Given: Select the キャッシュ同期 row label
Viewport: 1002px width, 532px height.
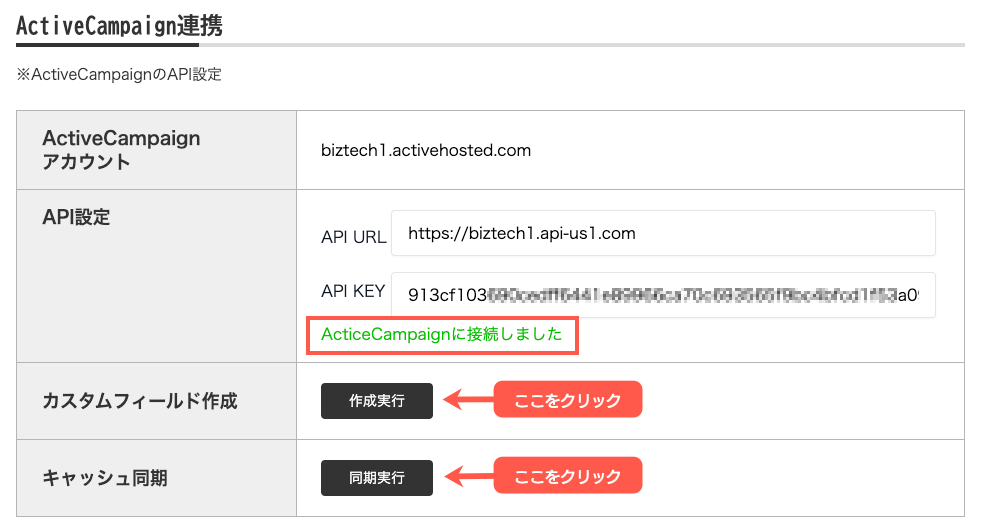Looking at the screenshot, I should tap(105, 478).
